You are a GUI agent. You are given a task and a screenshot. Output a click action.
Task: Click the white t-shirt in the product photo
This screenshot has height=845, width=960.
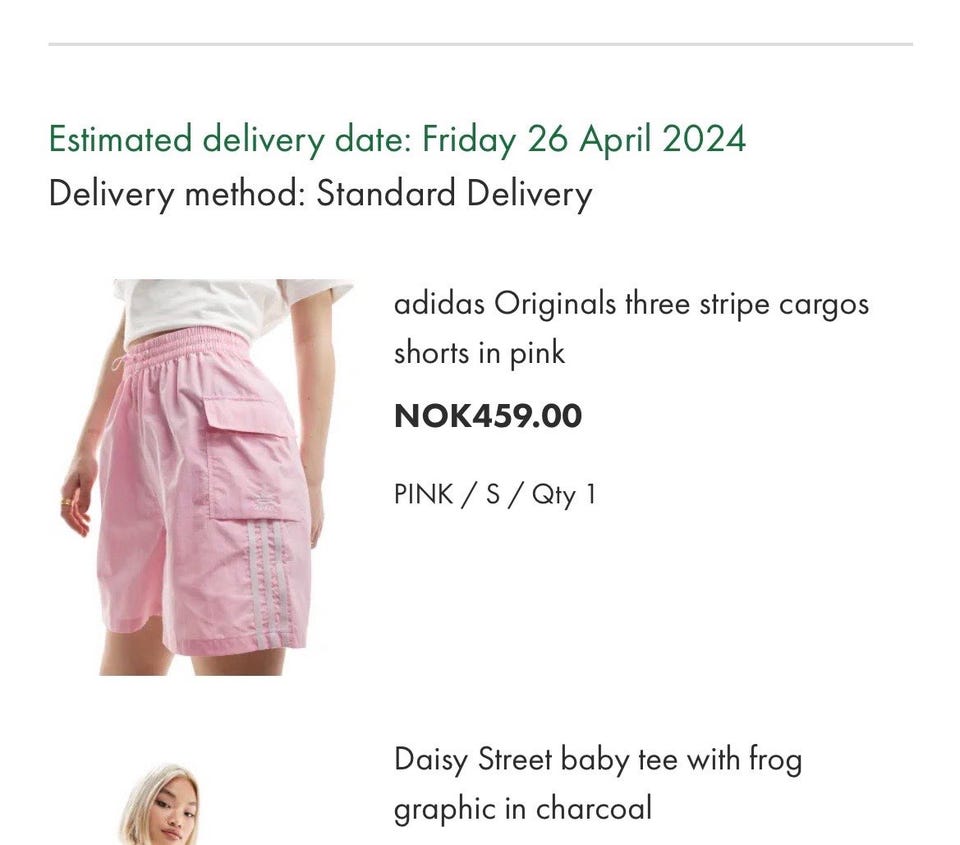[x=231, y=306]
